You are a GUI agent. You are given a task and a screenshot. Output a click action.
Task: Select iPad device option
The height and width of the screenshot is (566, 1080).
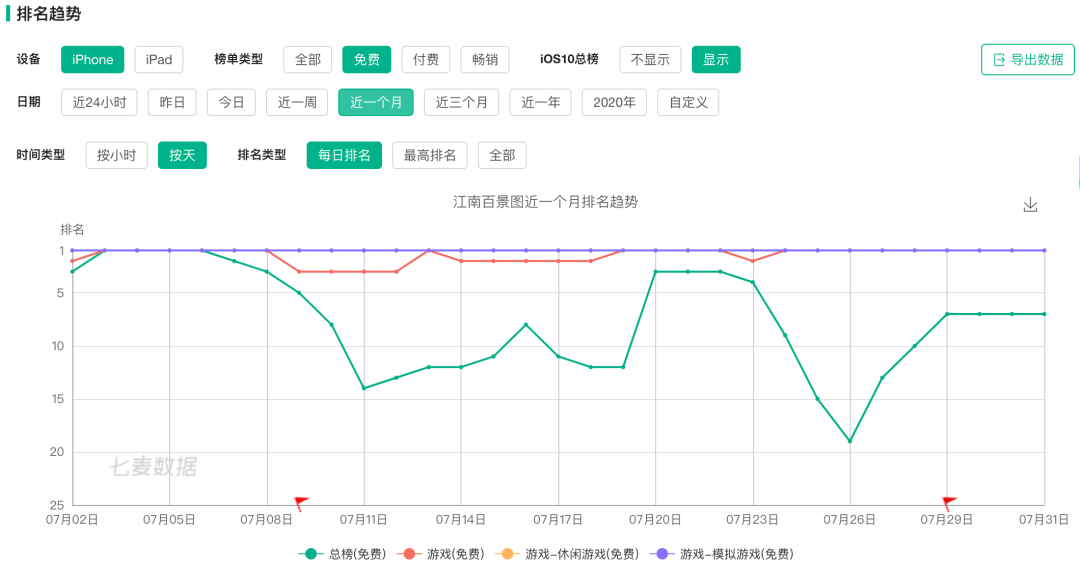click(159, 60)
